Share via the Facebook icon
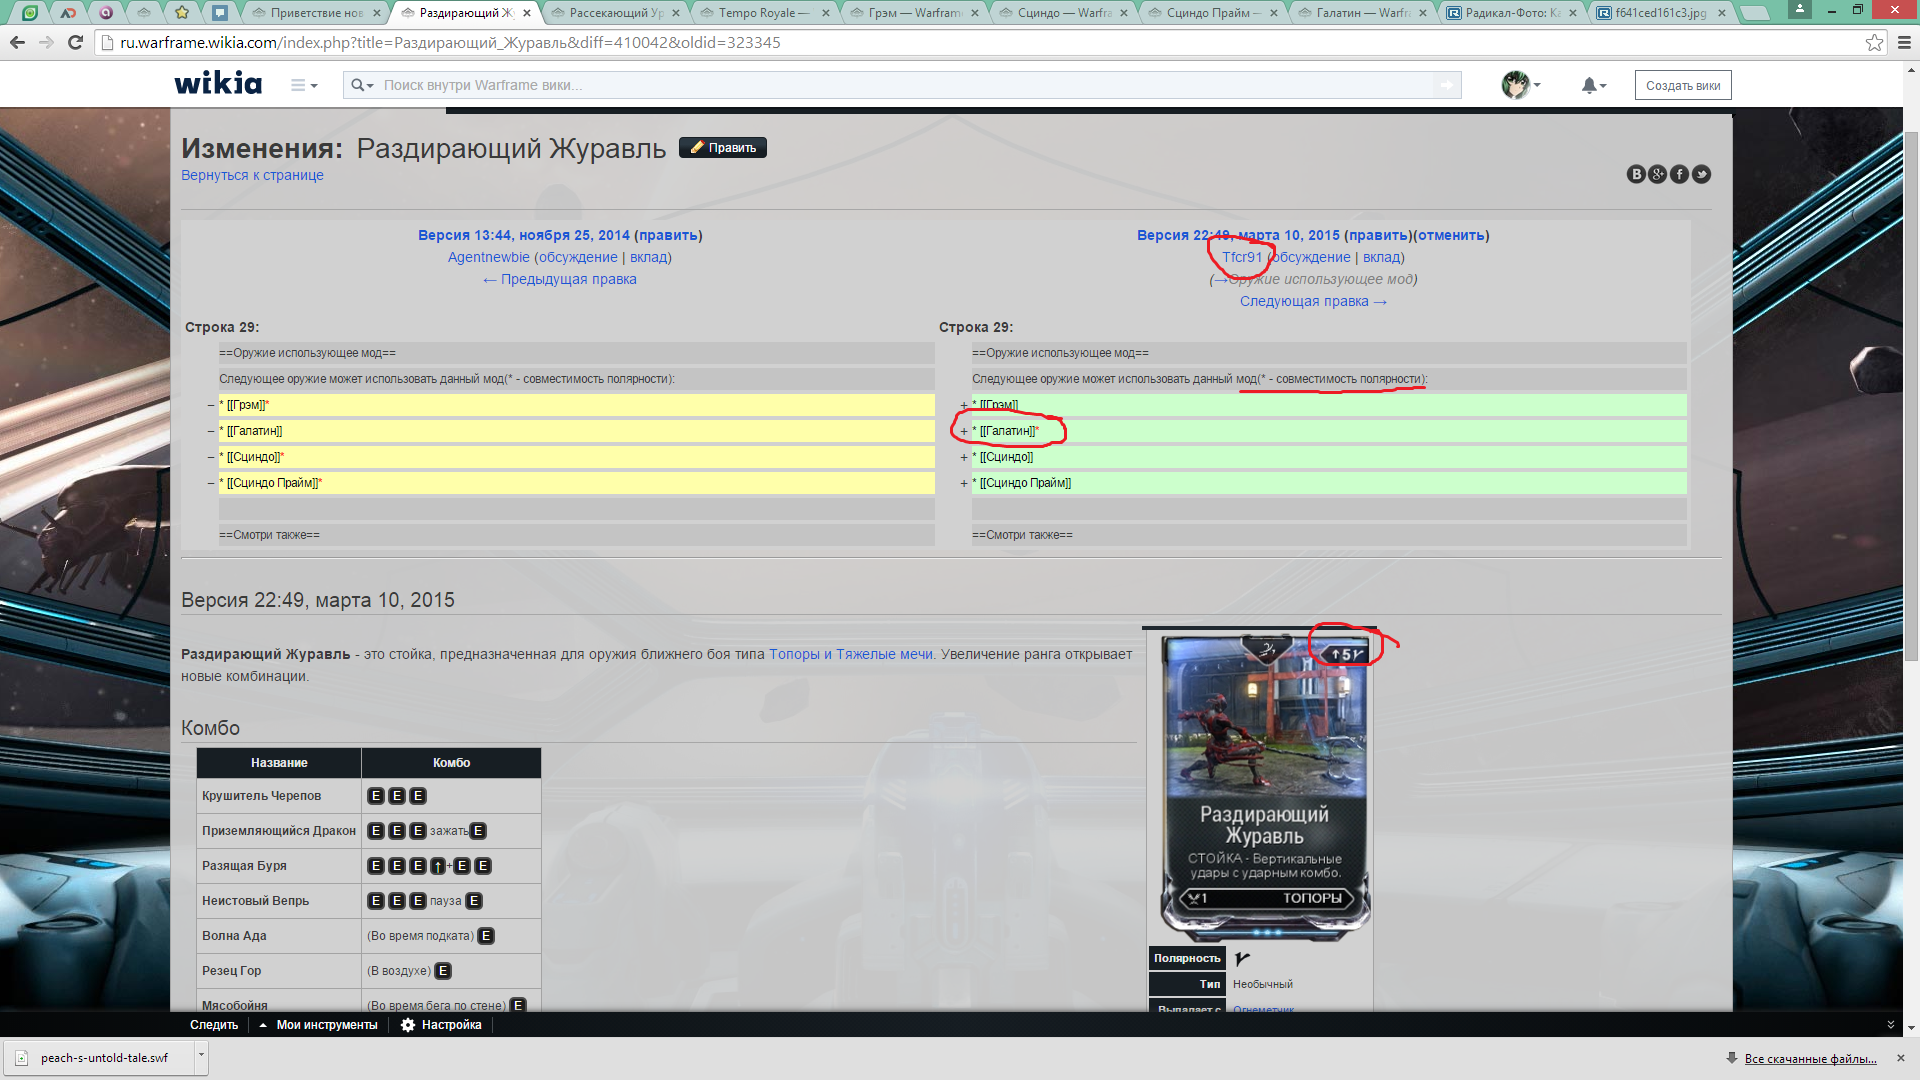1920x1080 pixels. [1680, 174]
